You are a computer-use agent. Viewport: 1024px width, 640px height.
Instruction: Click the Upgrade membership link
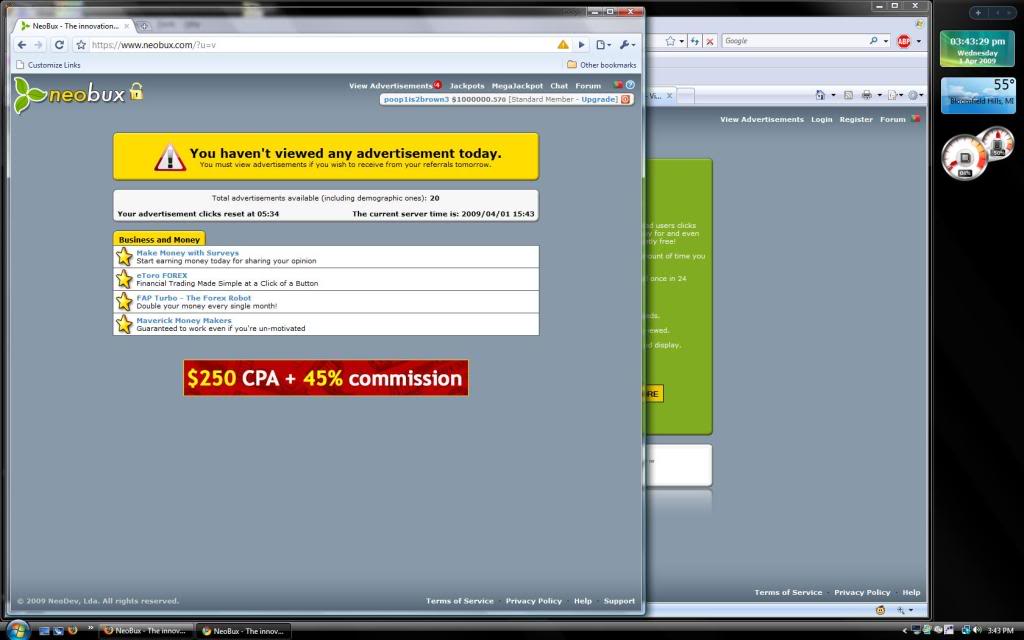tap(599, 99)
